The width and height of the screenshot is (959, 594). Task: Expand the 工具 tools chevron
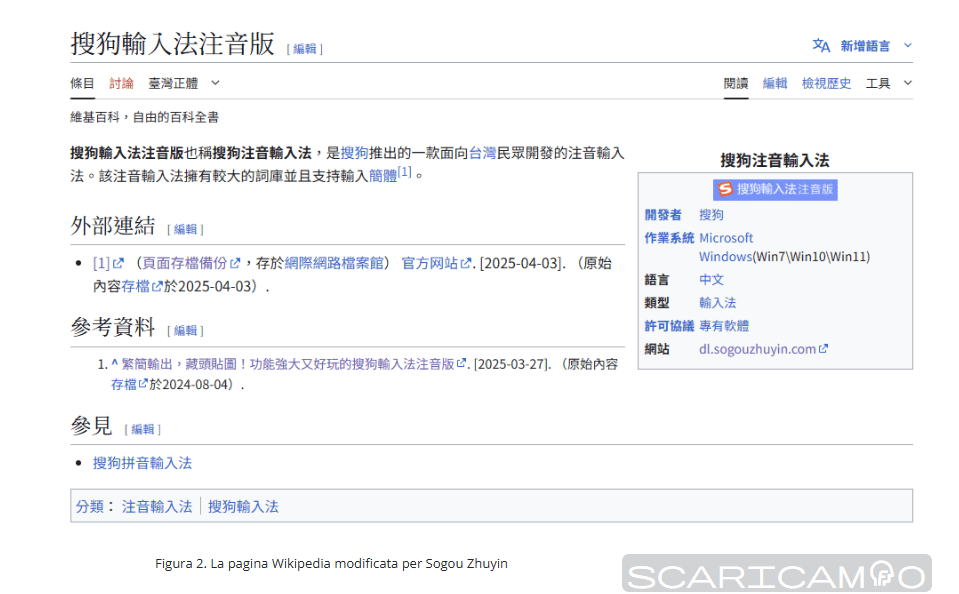[x=908, y=83]
